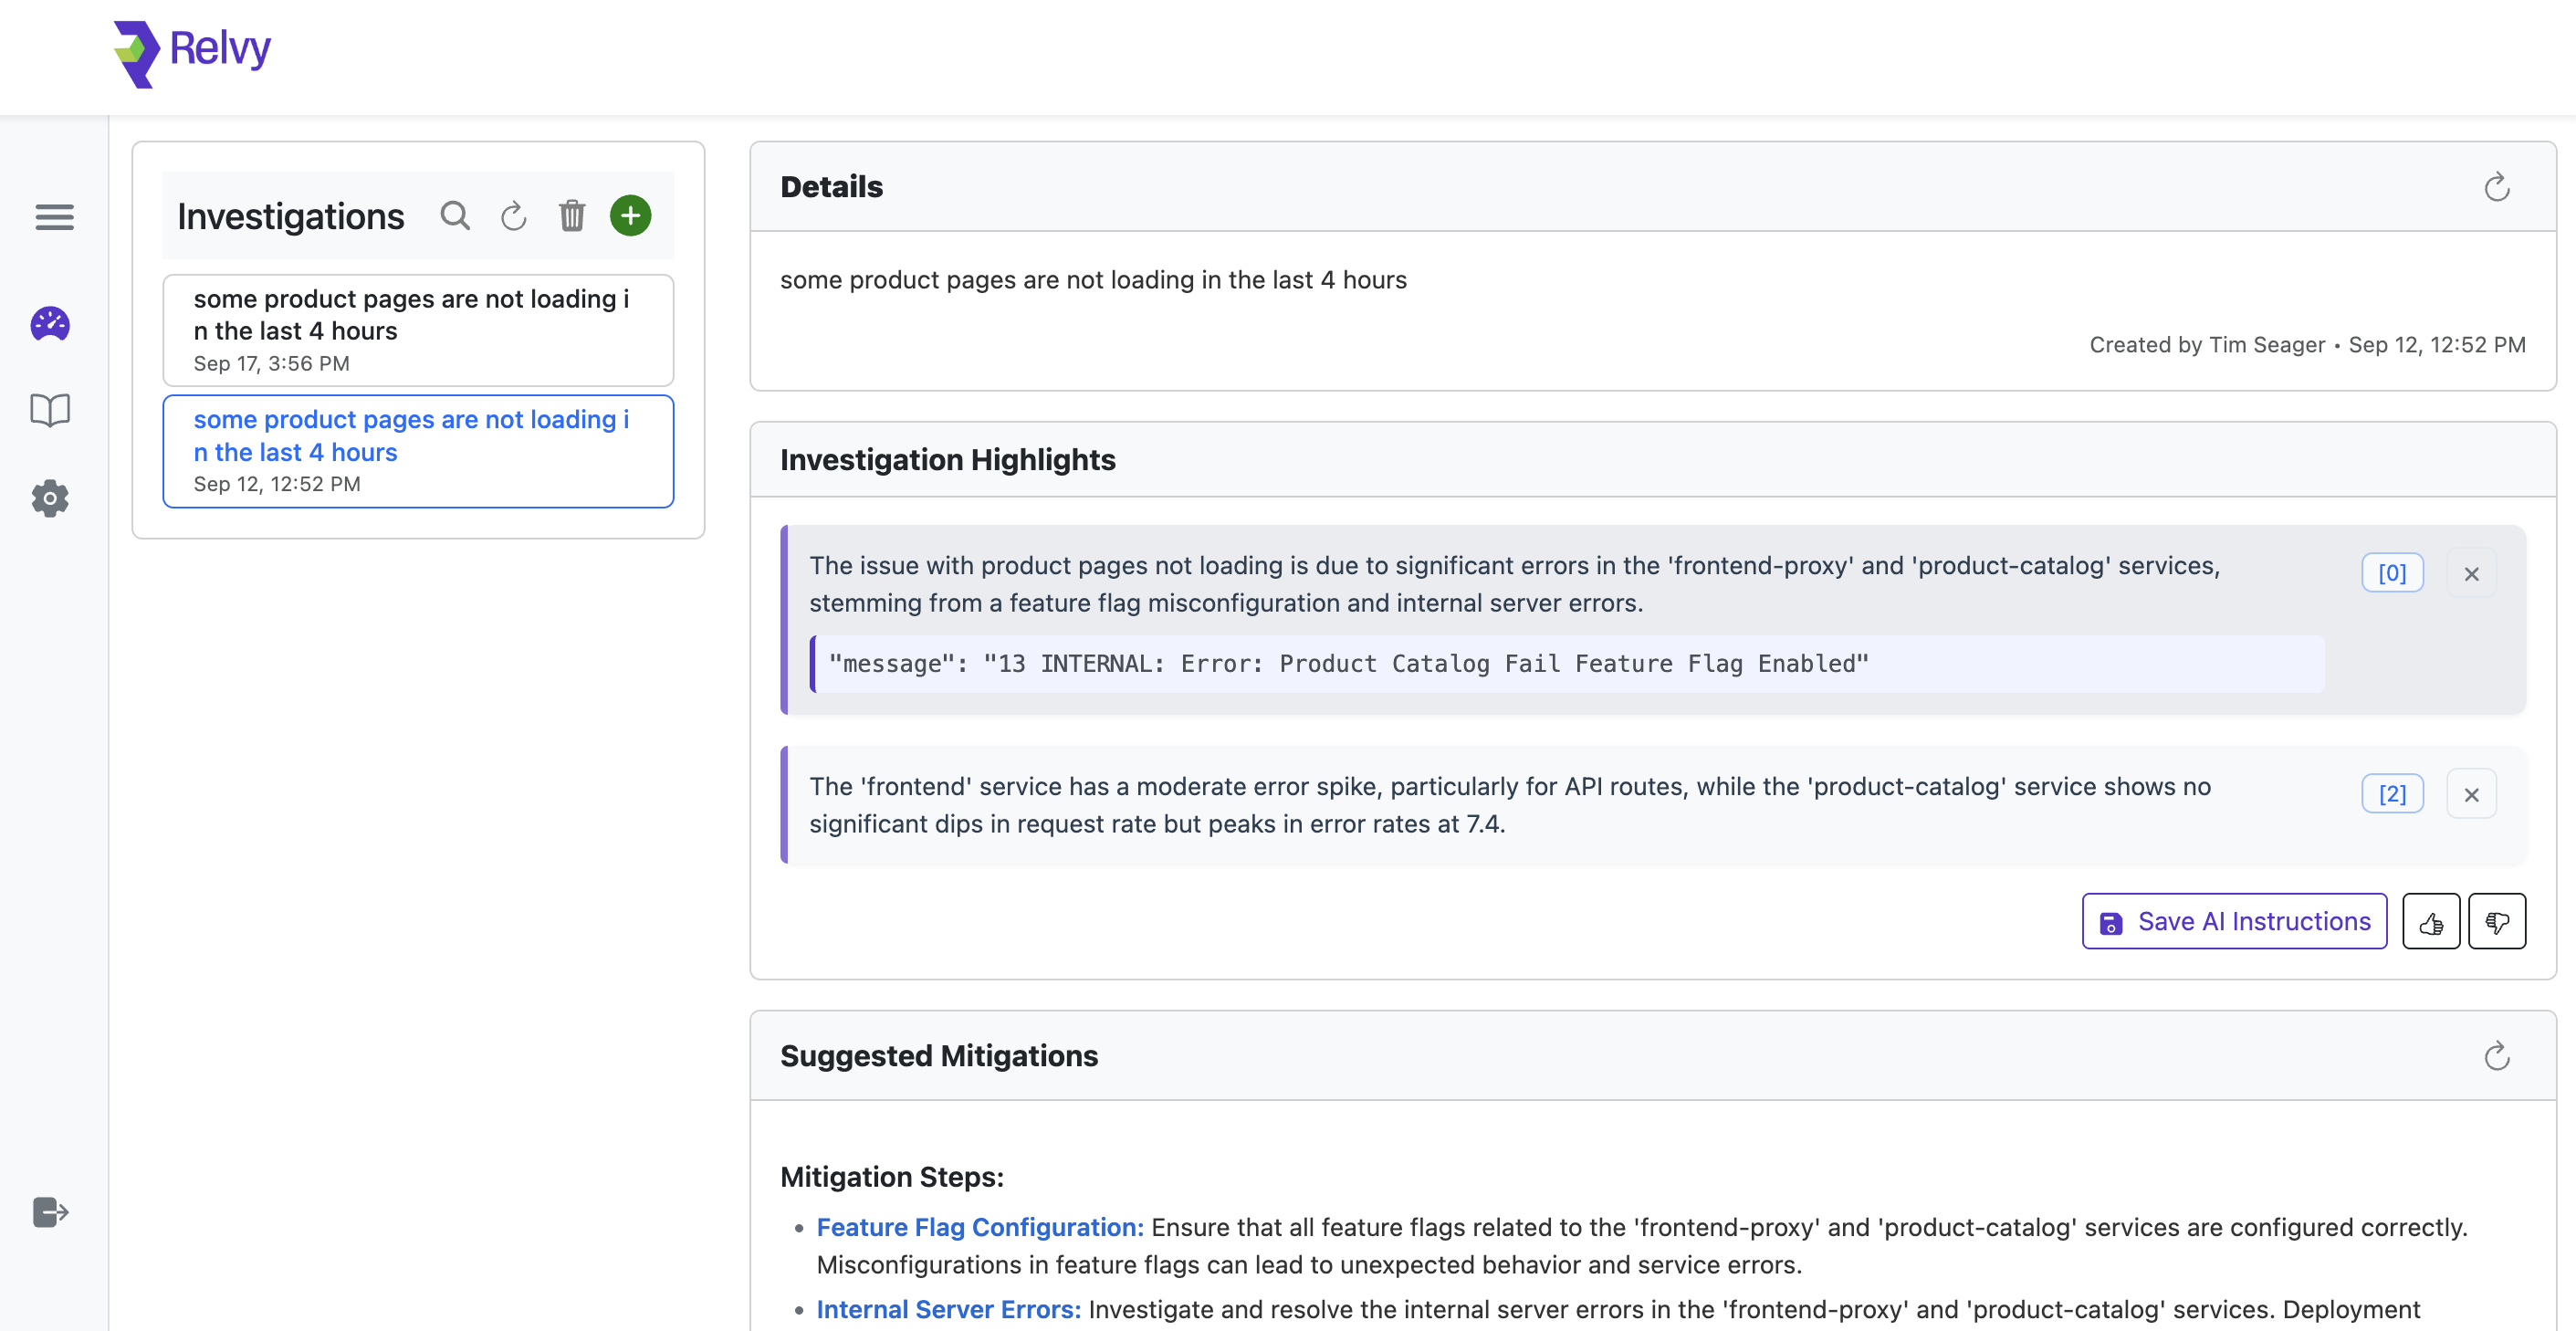
Task: Open the book documentation icon
Action: click(50, 410)
